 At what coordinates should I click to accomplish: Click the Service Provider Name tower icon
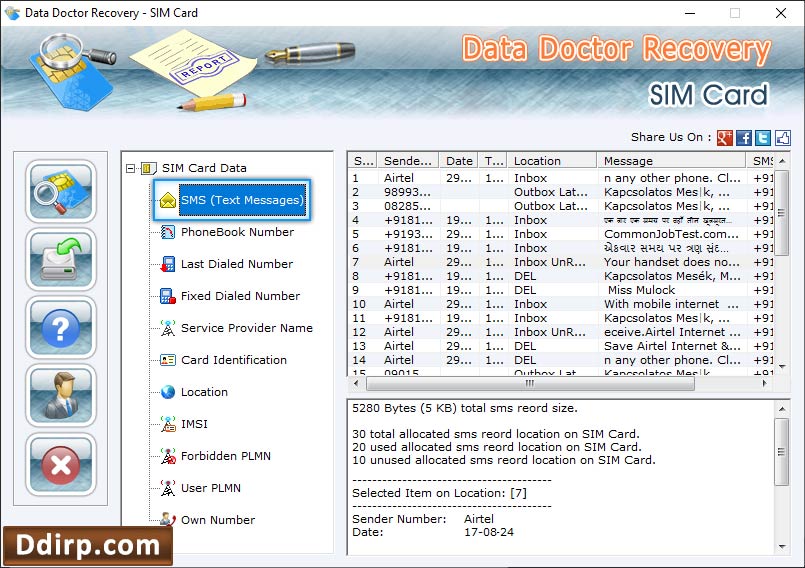coord(168,328)
